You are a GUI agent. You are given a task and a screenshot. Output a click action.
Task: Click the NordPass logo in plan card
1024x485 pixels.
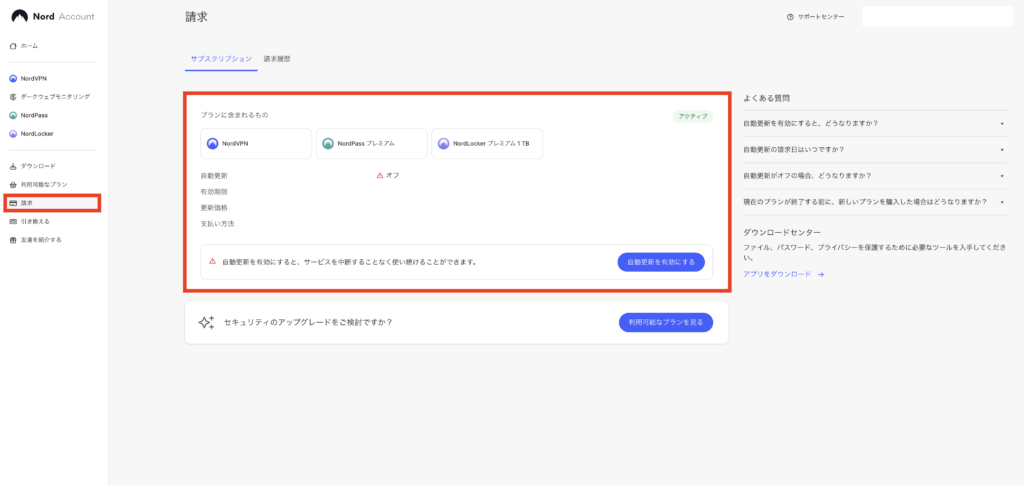click(x=328, y=144)
